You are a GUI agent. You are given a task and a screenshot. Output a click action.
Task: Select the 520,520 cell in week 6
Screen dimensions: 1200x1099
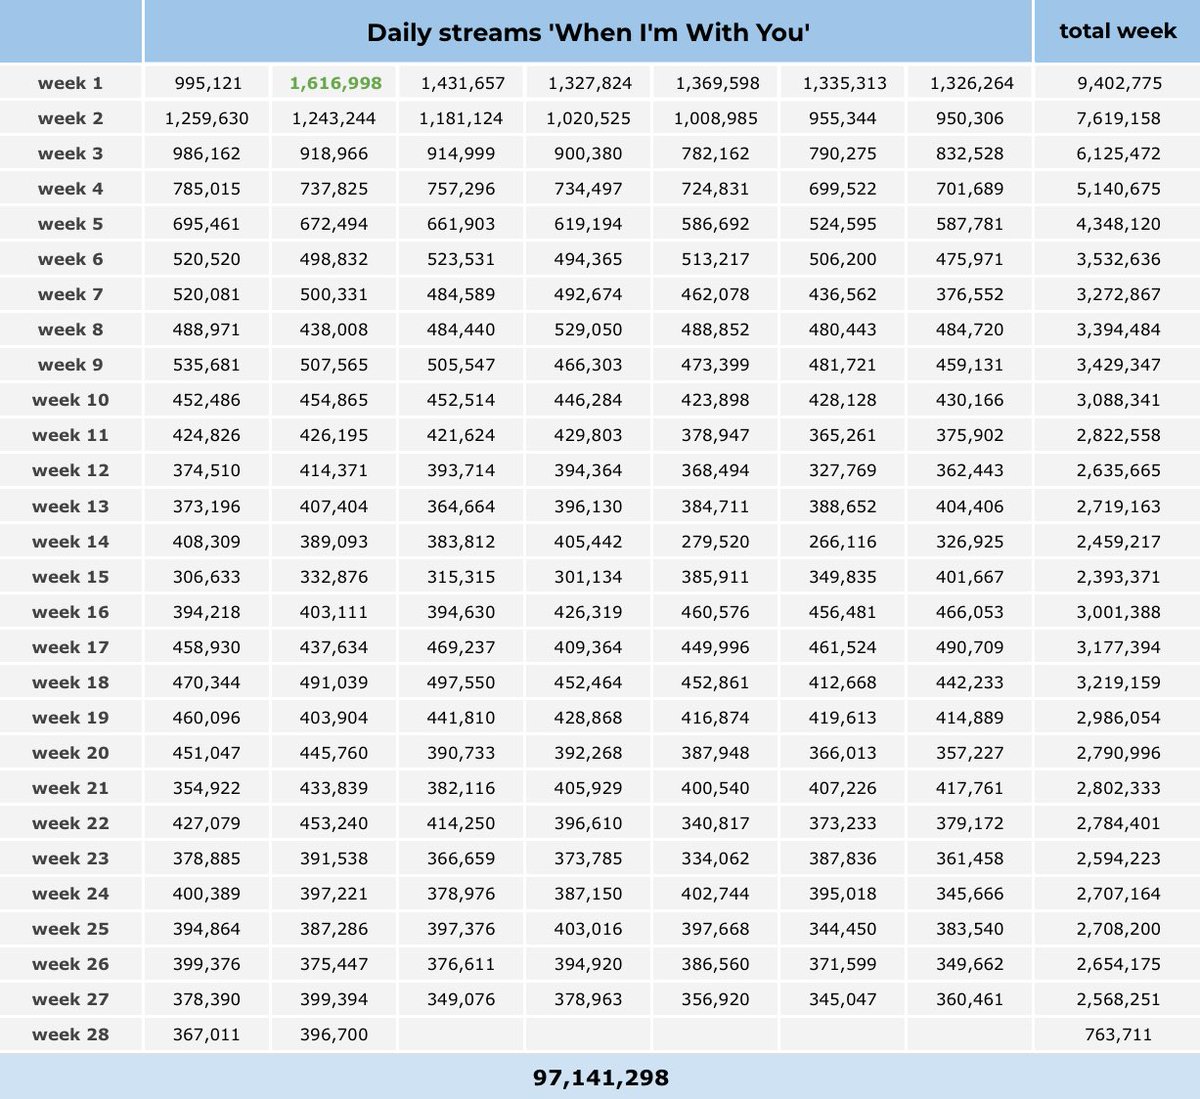pos(207,259)
